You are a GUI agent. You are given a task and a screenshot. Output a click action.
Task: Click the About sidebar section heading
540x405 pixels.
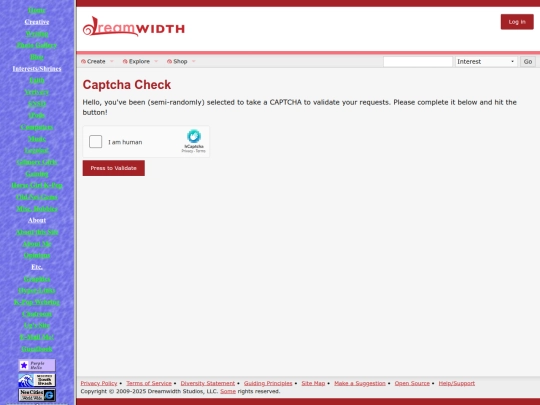(x=37, y=220)
